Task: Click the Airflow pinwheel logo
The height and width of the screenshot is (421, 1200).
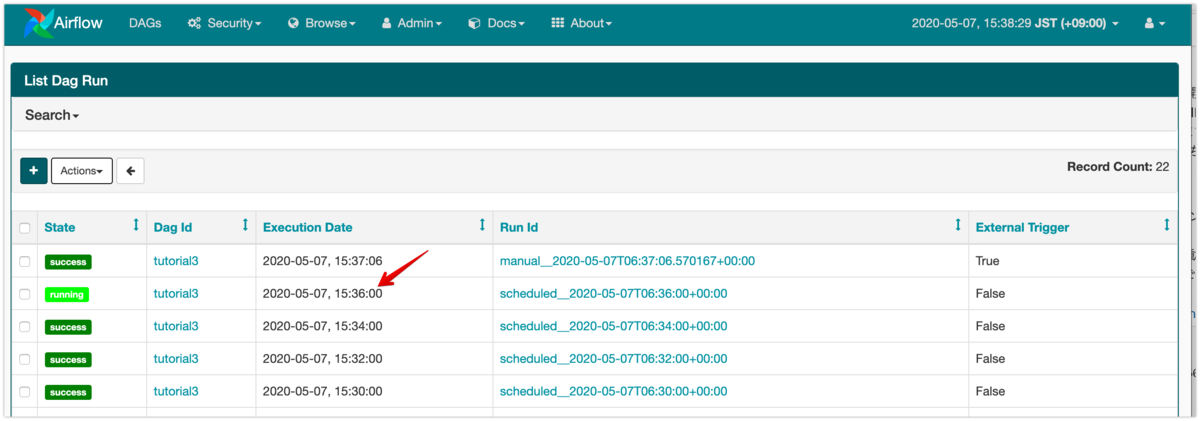Action: pyautogui.click(x=38, y=23)
